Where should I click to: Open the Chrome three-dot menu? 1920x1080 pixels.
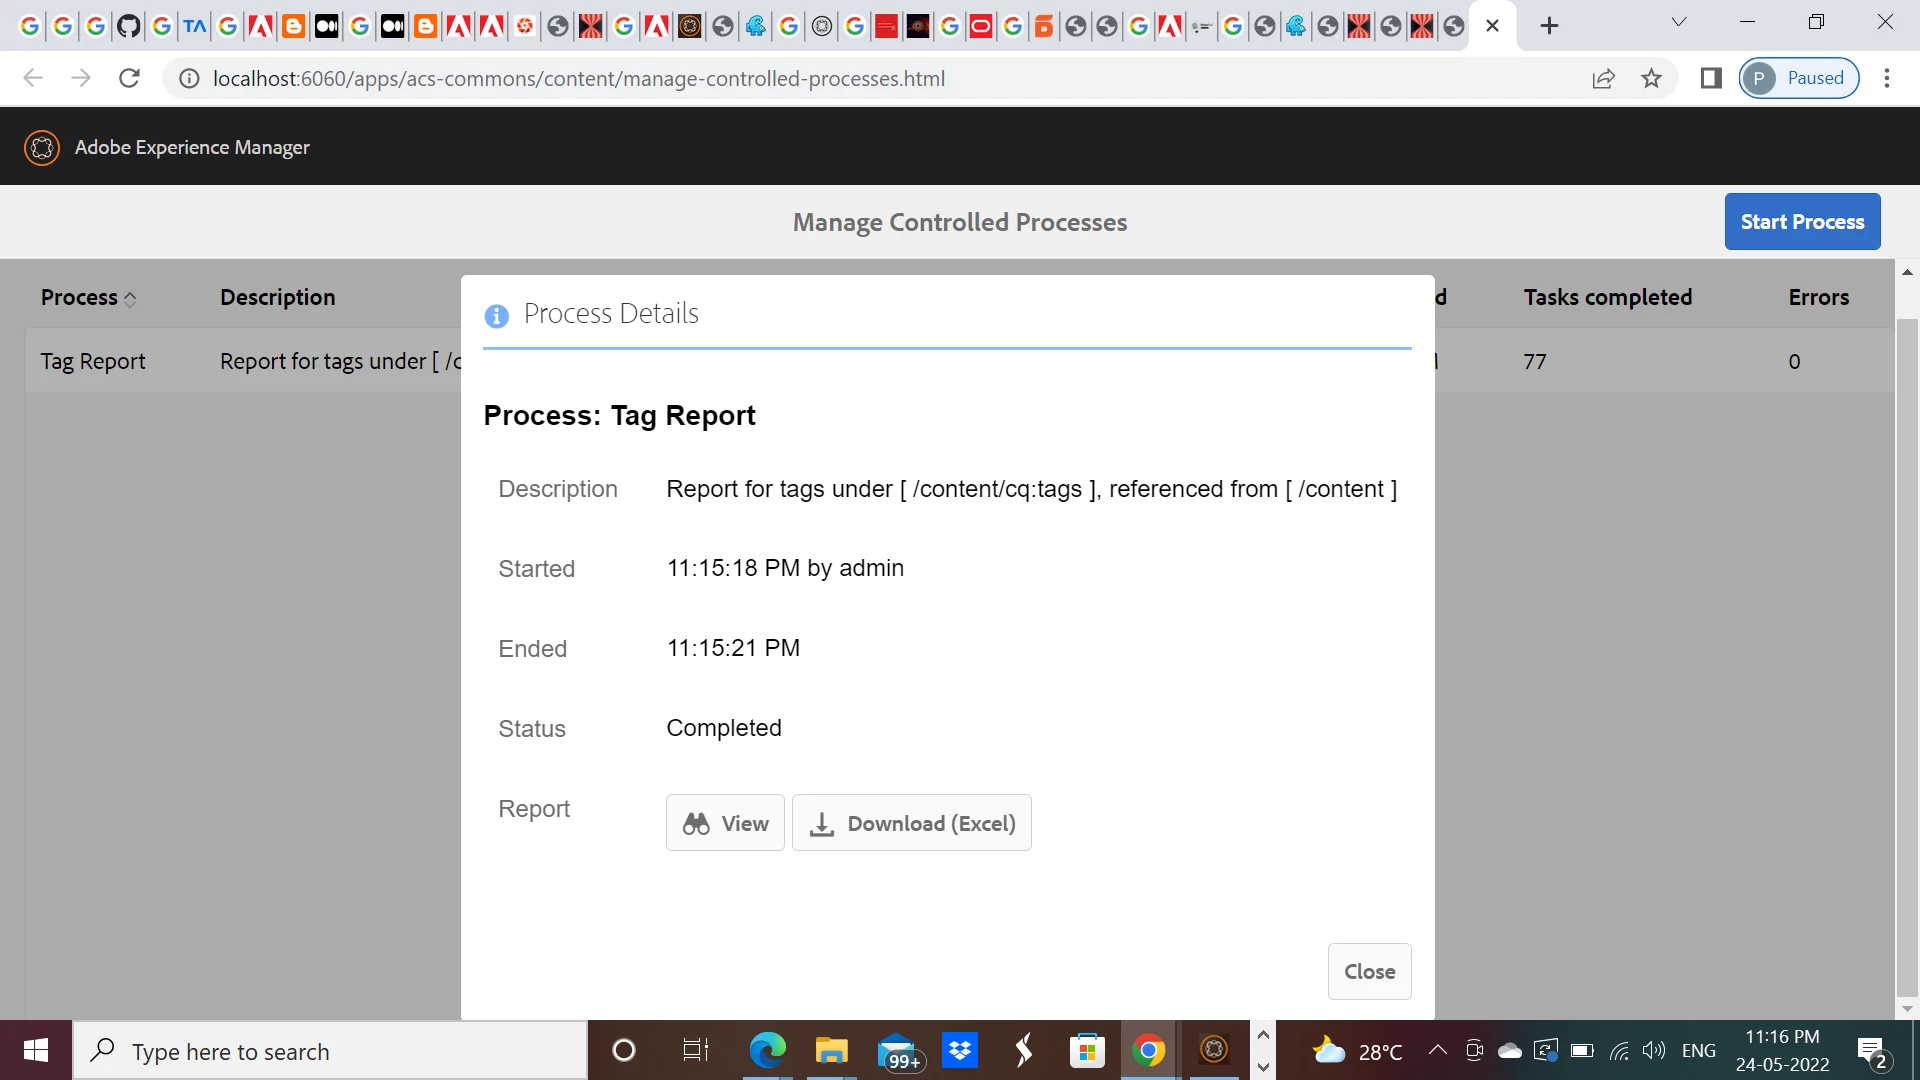[x=1887, y=78]
